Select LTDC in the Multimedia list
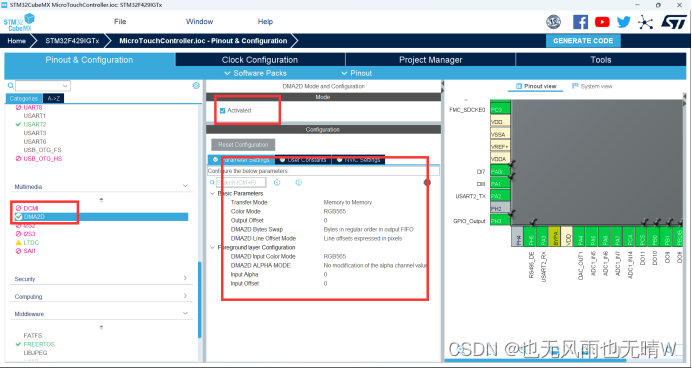Viewport: 692px width, 368px height. click(31, 243)
